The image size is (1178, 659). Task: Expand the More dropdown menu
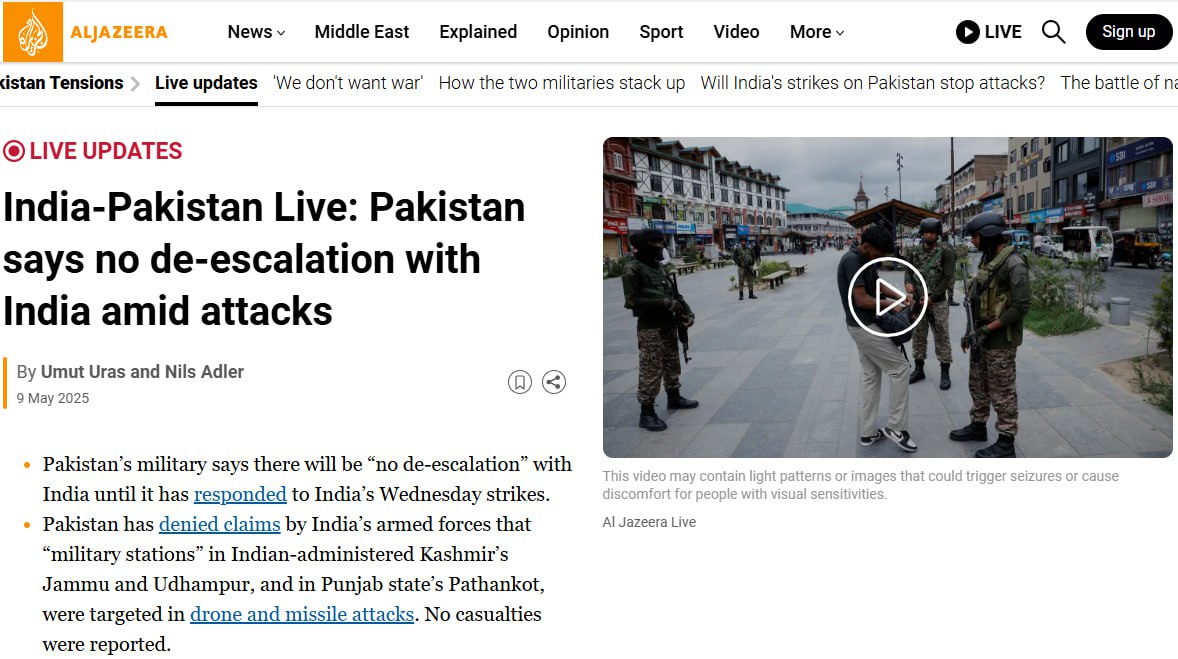817,32
